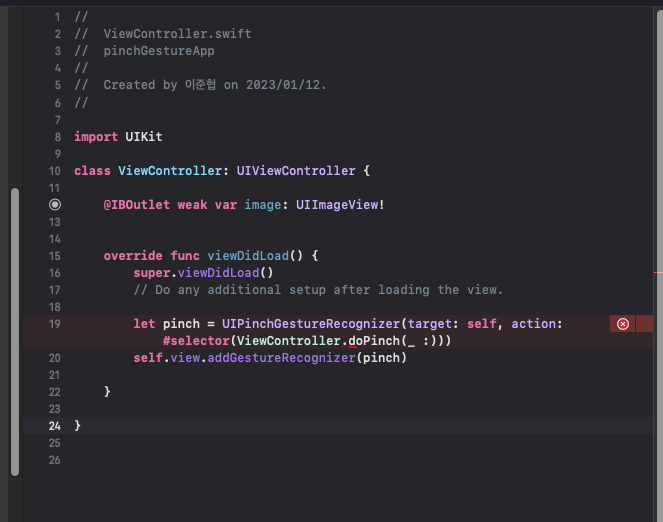Click 'UIKit' on line 8
This screenshot has width=663, height=522.
[144, 137]
